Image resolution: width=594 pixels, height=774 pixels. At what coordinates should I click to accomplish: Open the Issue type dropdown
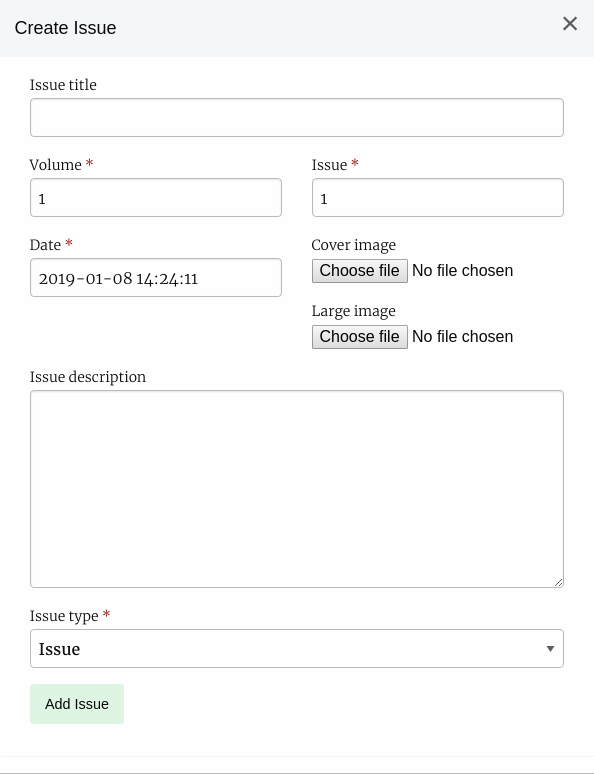point(297,649)
